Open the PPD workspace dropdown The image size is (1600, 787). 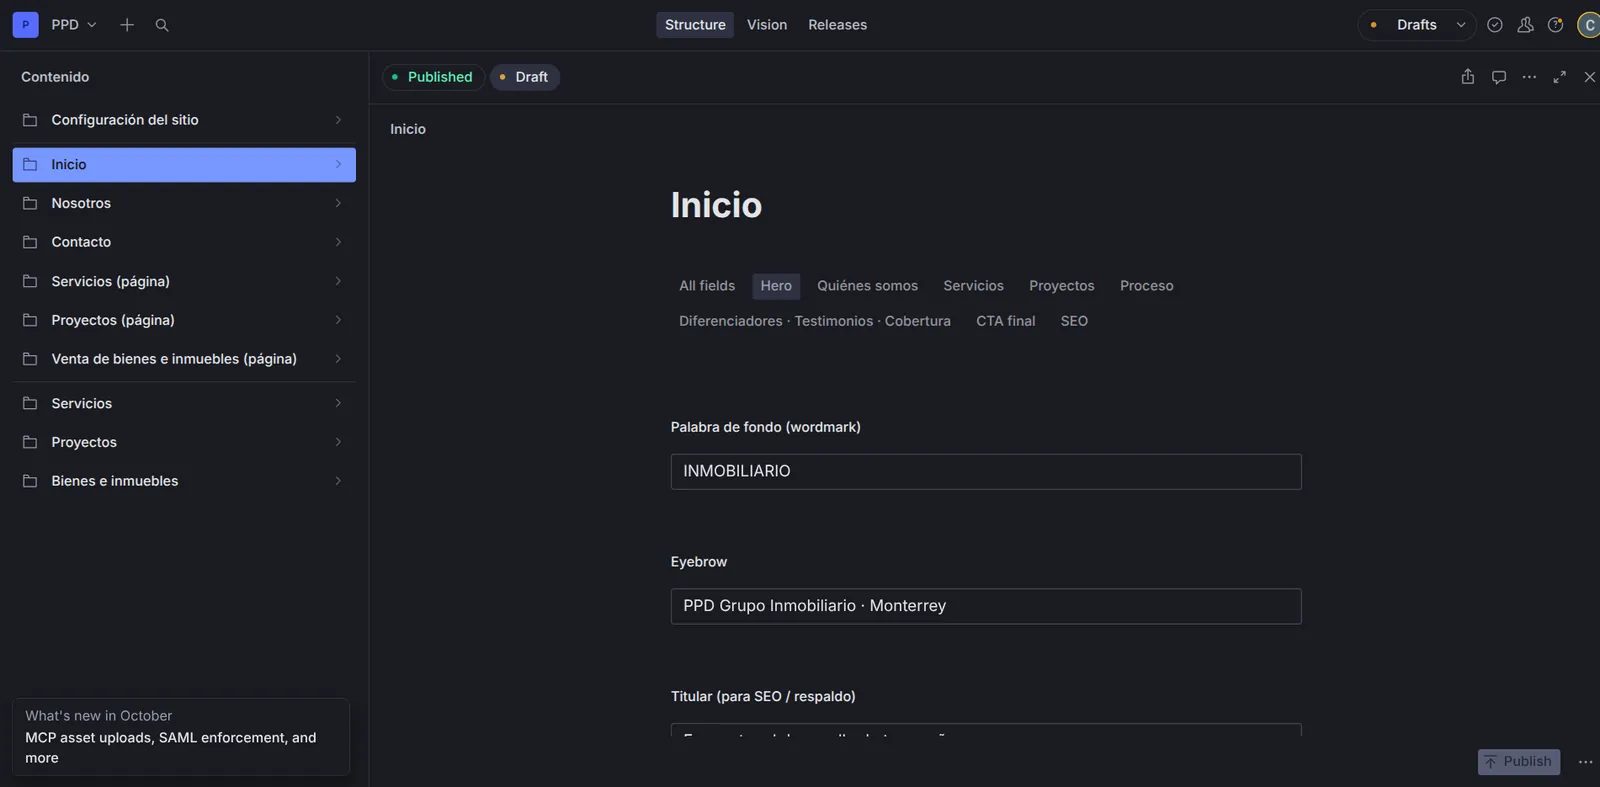coord(74,25)
